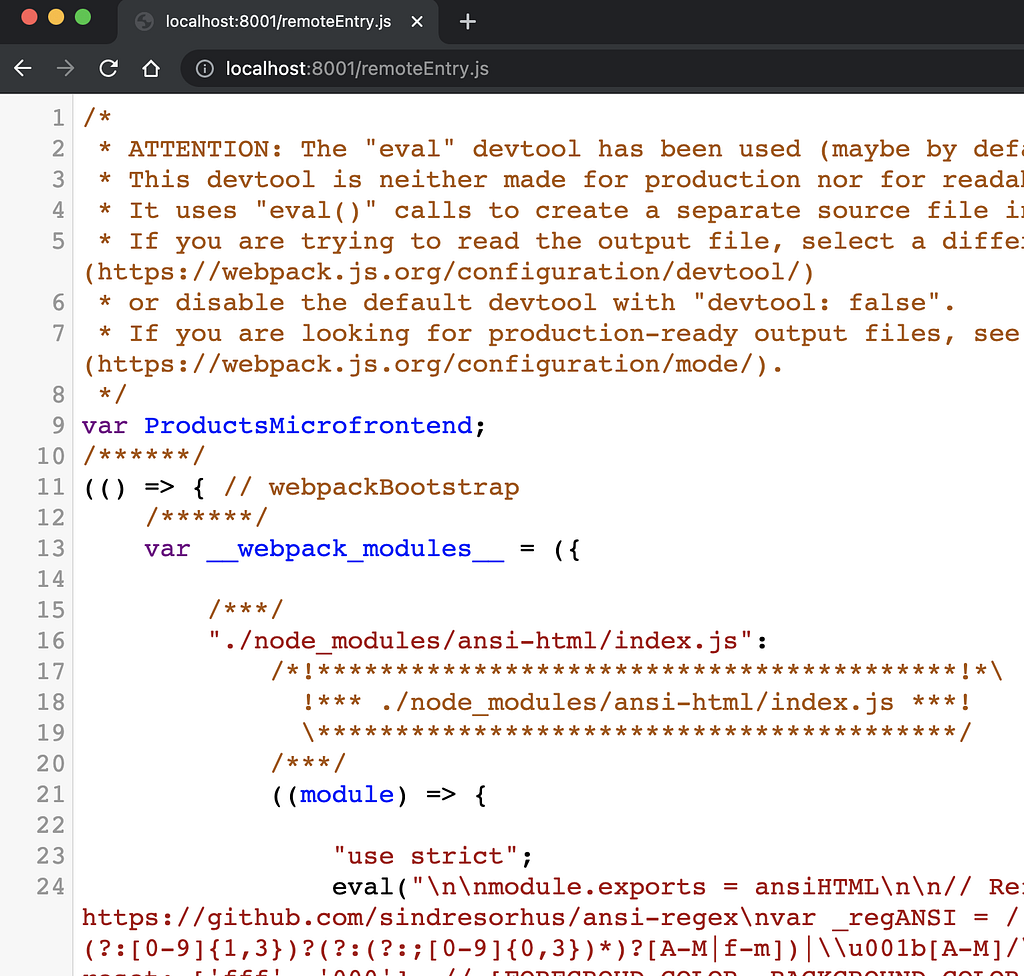The width and height of the screenshot is (1024, 976).
Task: Click the 'If you are trying to read' comment
Action: point(560,241)
